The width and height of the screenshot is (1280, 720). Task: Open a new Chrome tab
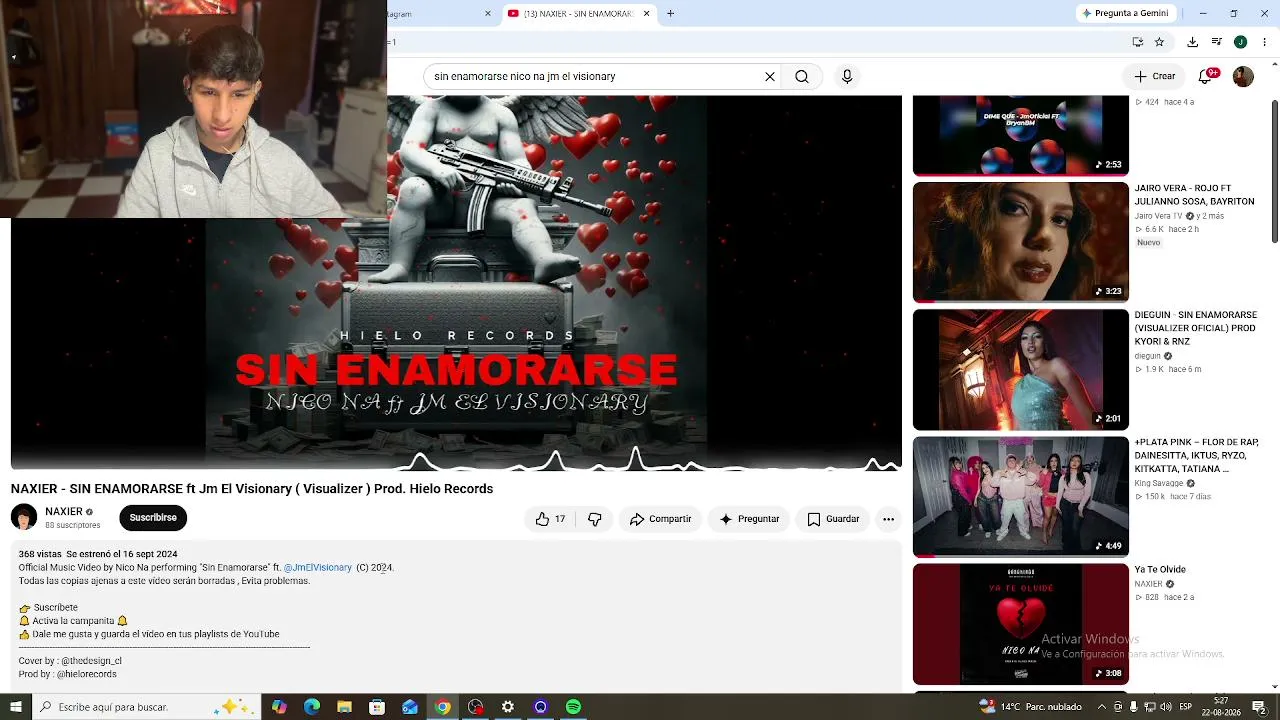click(671, 13)
